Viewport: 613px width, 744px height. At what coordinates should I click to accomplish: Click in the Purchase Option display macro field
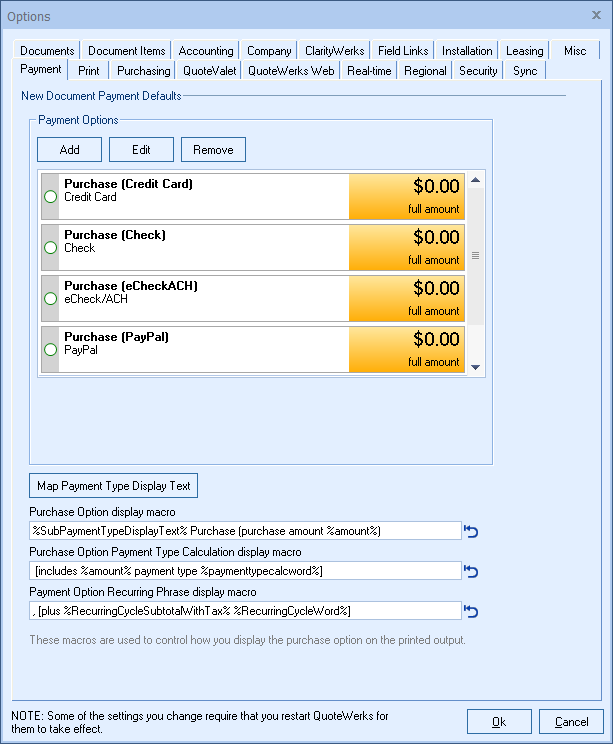tap(246, 531)
